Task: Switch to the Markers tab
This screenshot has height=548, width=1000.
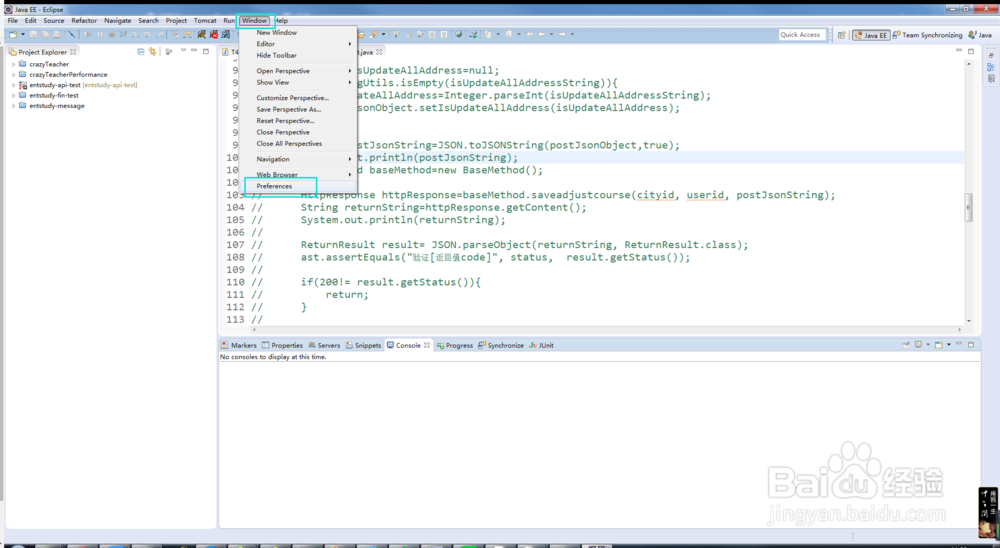Action: tap(239, 345)
